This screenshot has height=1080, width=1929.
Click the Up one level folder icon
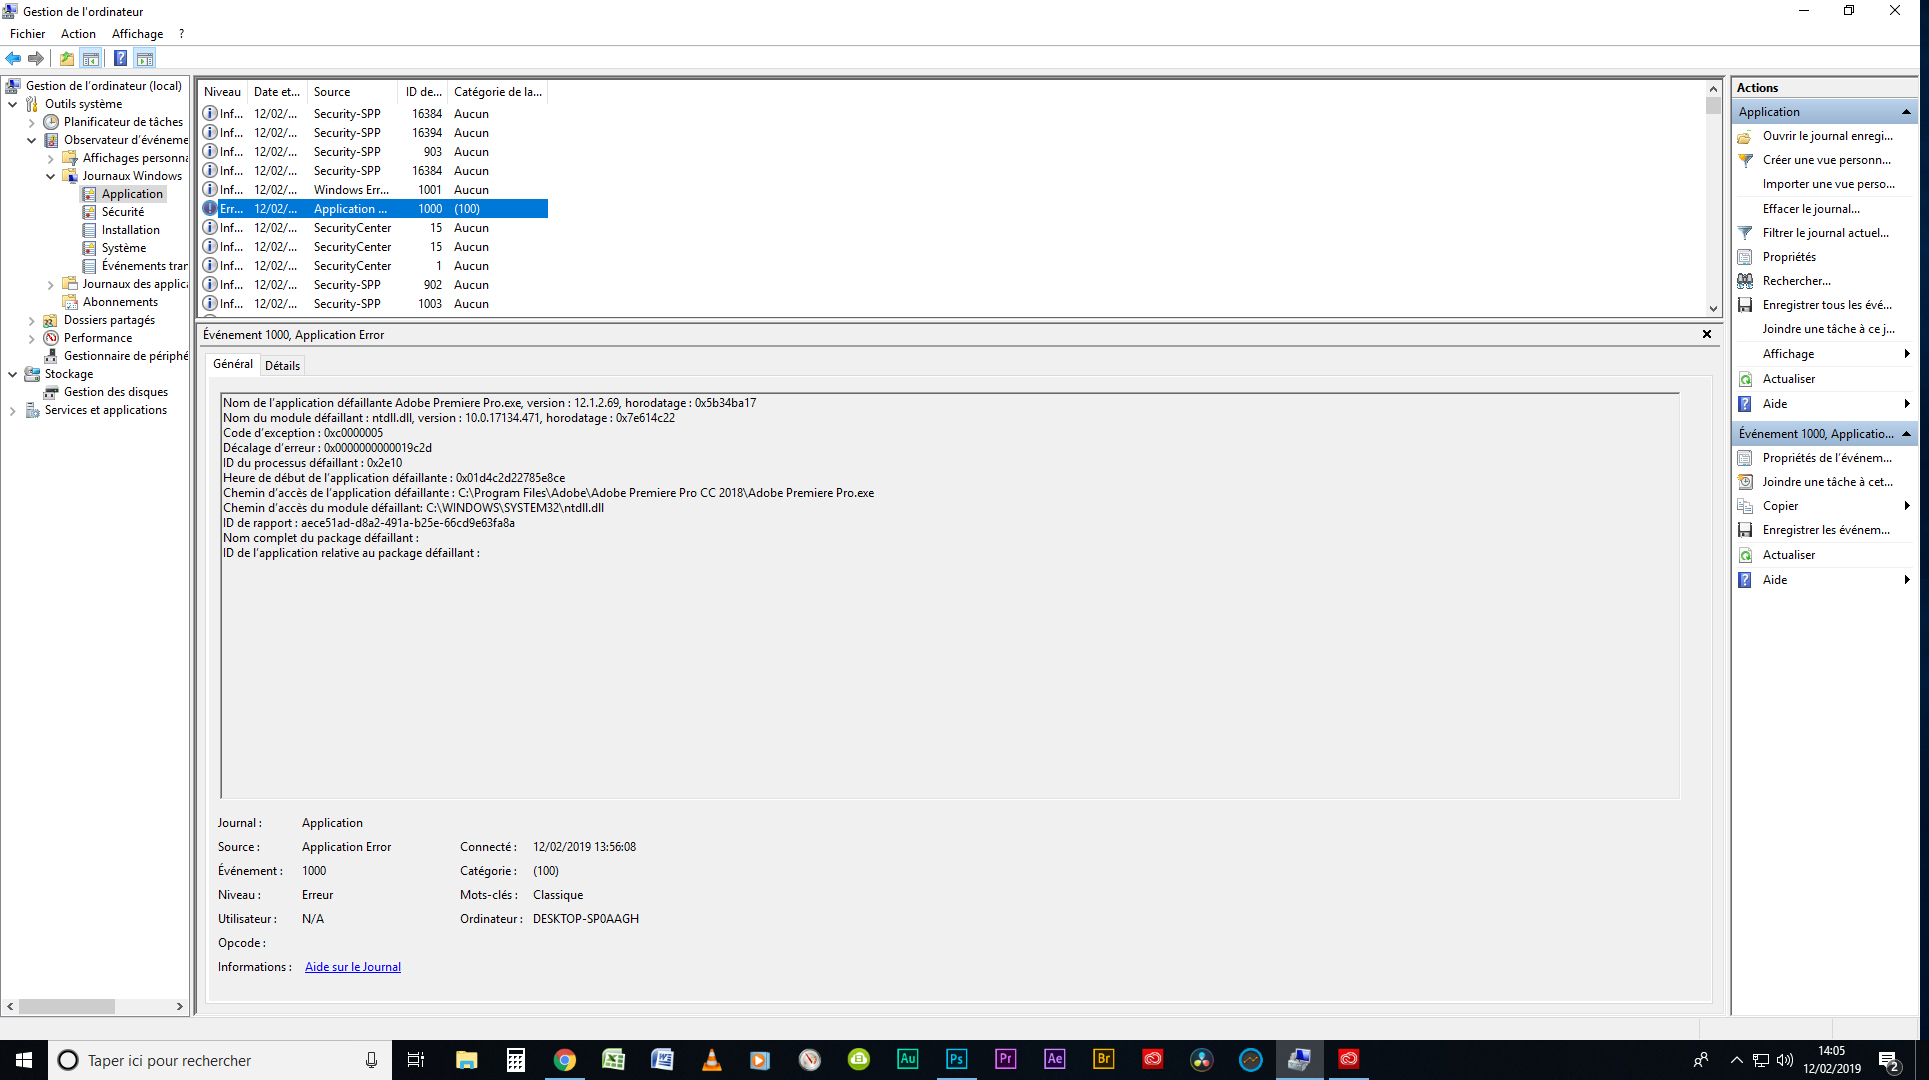point(67,58)
